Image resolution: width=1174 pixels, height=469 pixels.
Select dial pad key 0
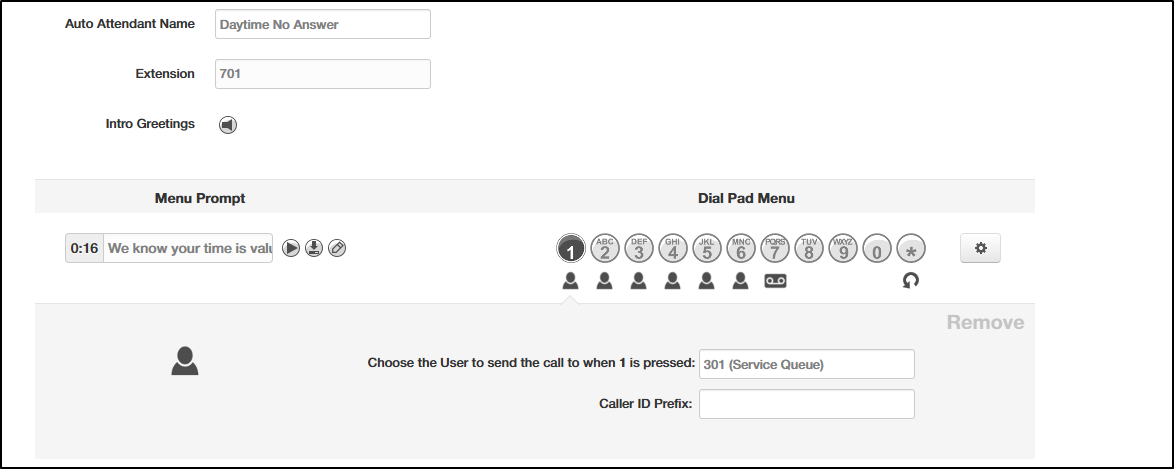pos(877,248)
